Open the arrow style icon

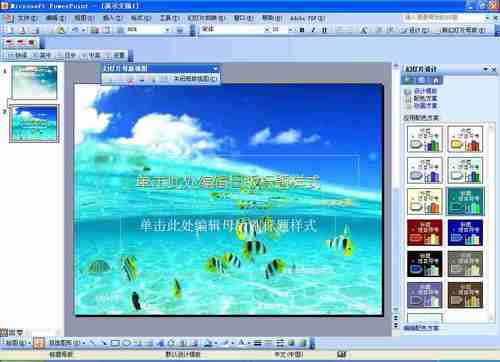(280, 343)
